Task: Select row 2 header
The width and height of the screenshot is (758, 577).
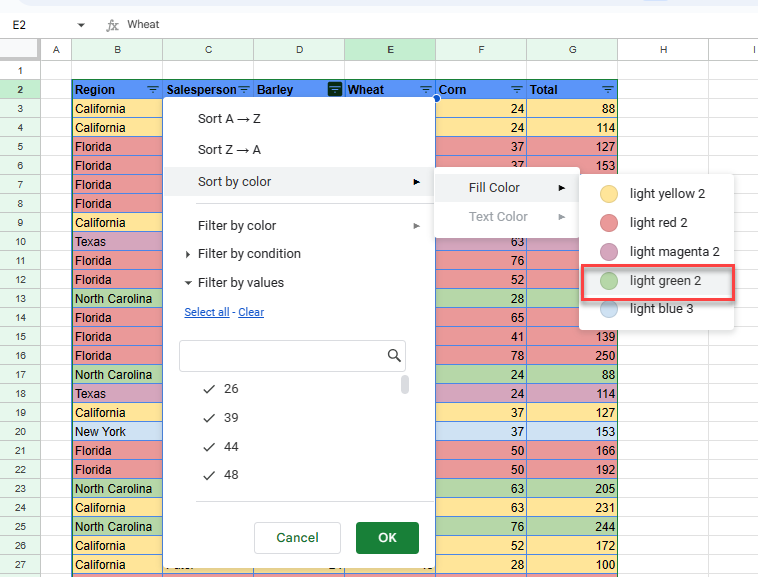Action: 20,89
